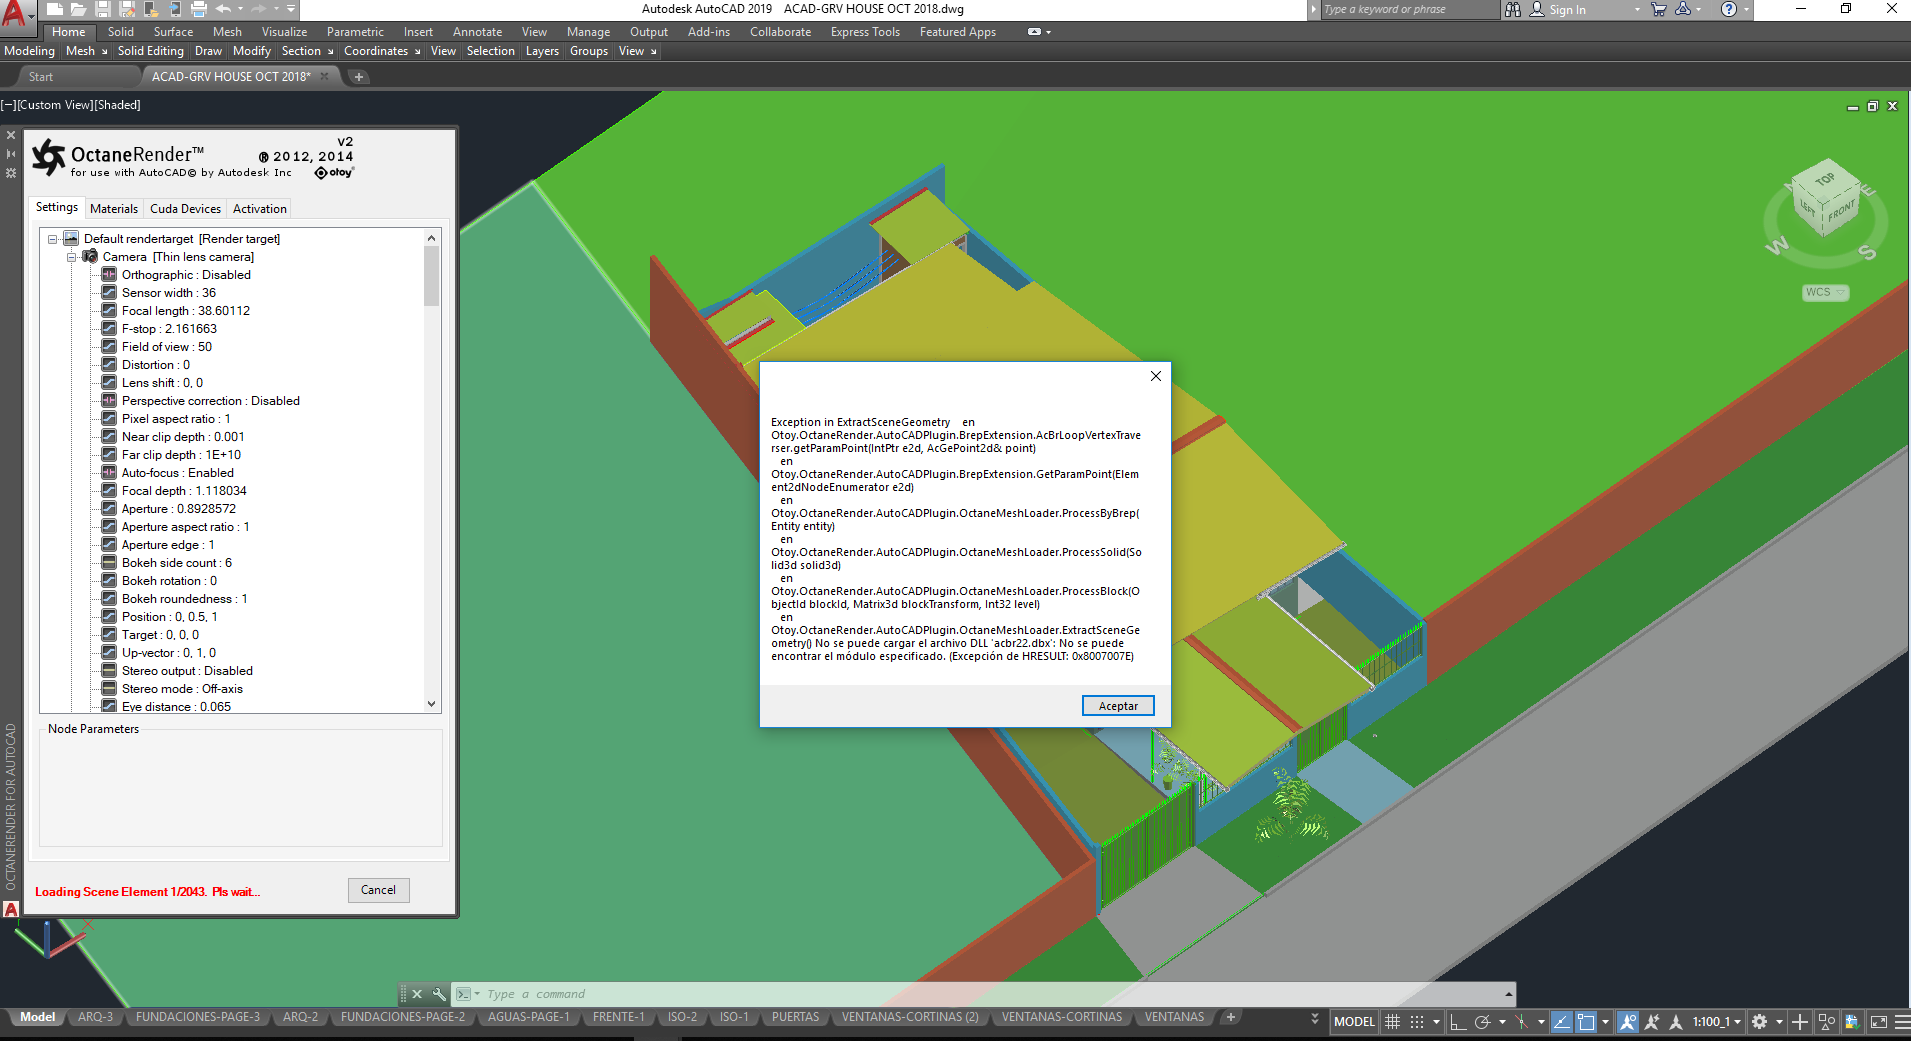Select the Aperture : 0.8928572 tree row
This screenshot has height=1041, width=1911.
click(x=169, y=509)
